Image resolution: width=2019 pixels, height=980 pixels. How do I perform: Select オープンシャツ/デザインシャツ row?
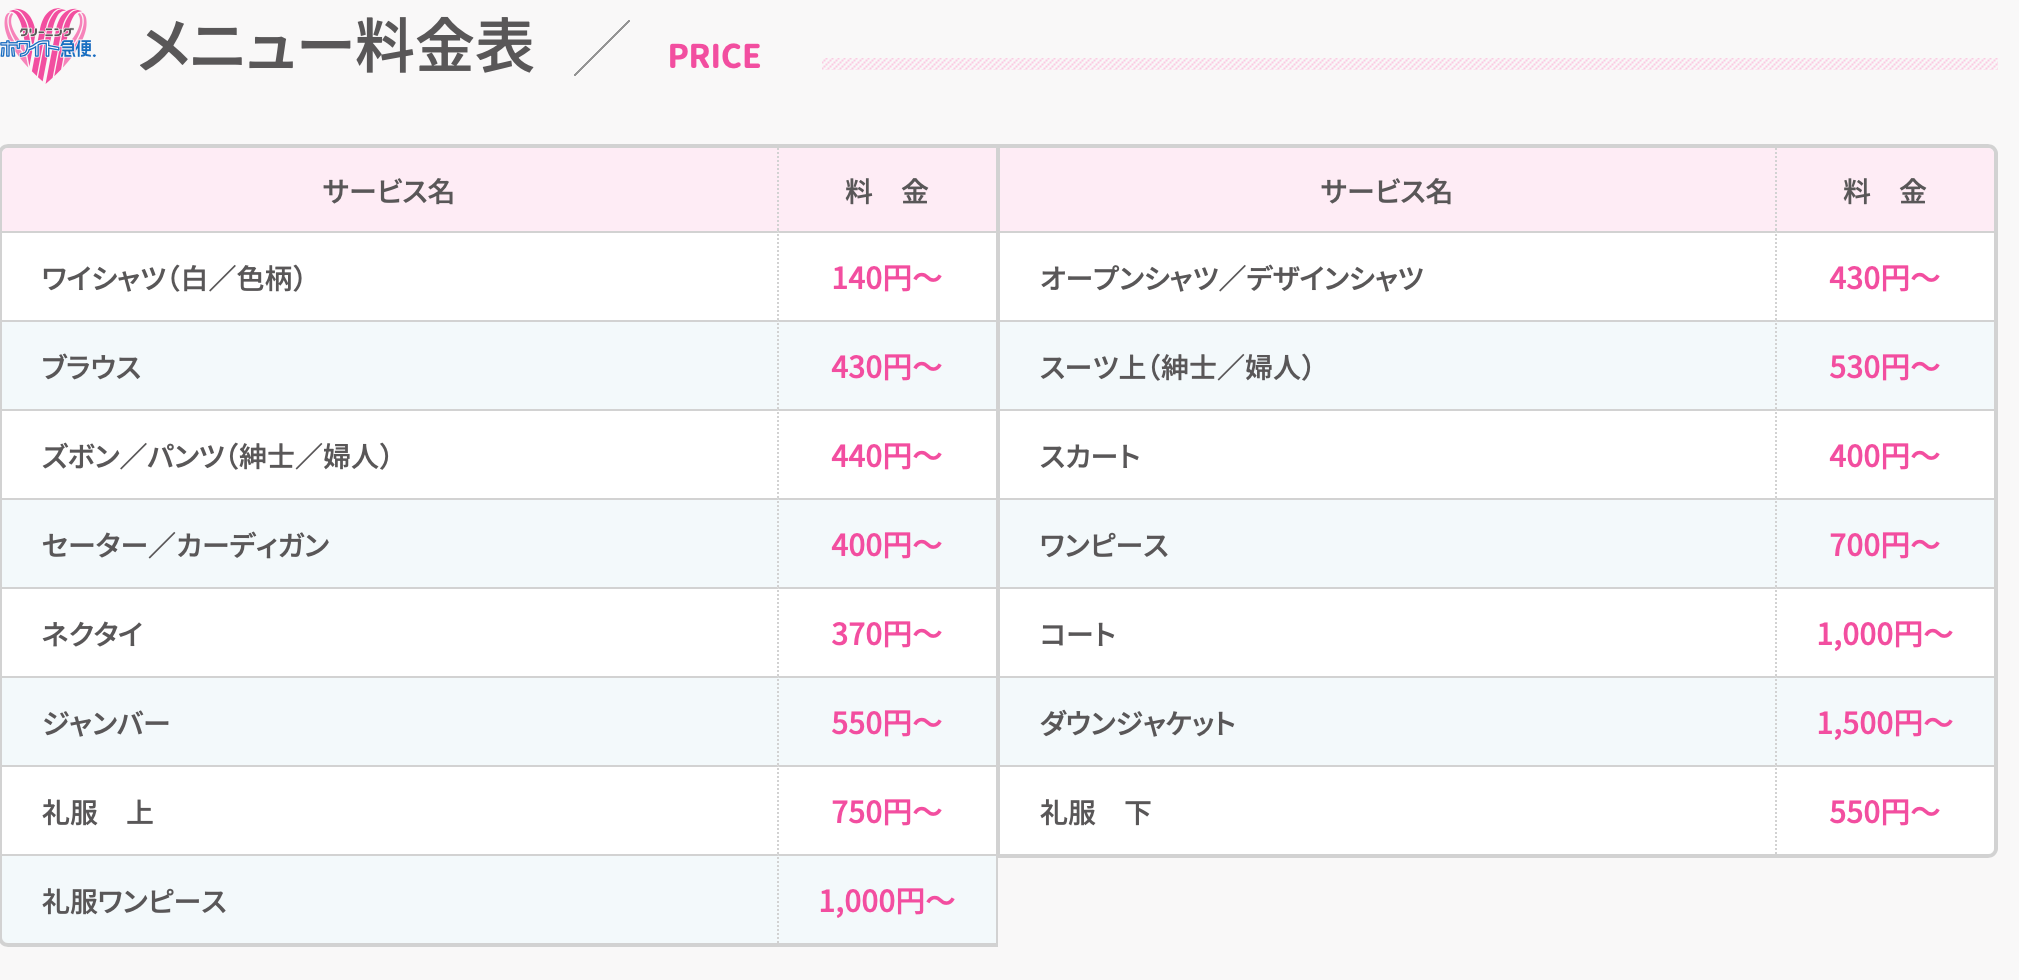pyautogui.click(x=1496, y=277)
